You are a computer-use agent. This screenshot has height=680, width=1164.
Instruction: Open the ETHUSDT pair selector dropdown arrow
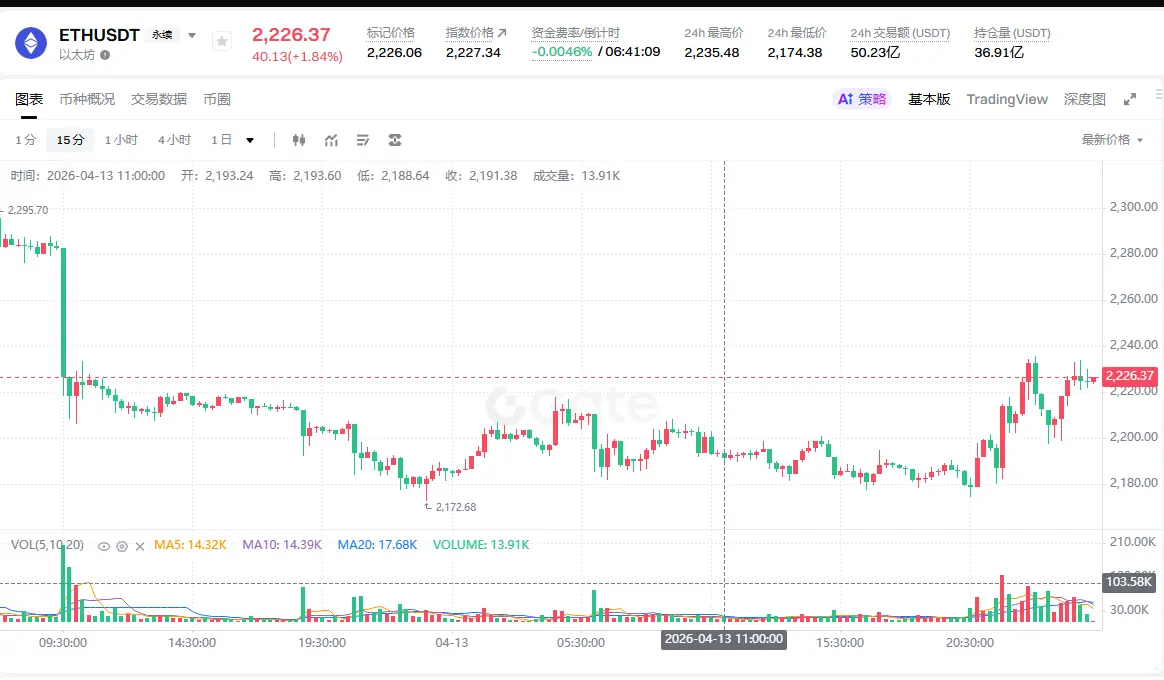[x=192, y=36]
